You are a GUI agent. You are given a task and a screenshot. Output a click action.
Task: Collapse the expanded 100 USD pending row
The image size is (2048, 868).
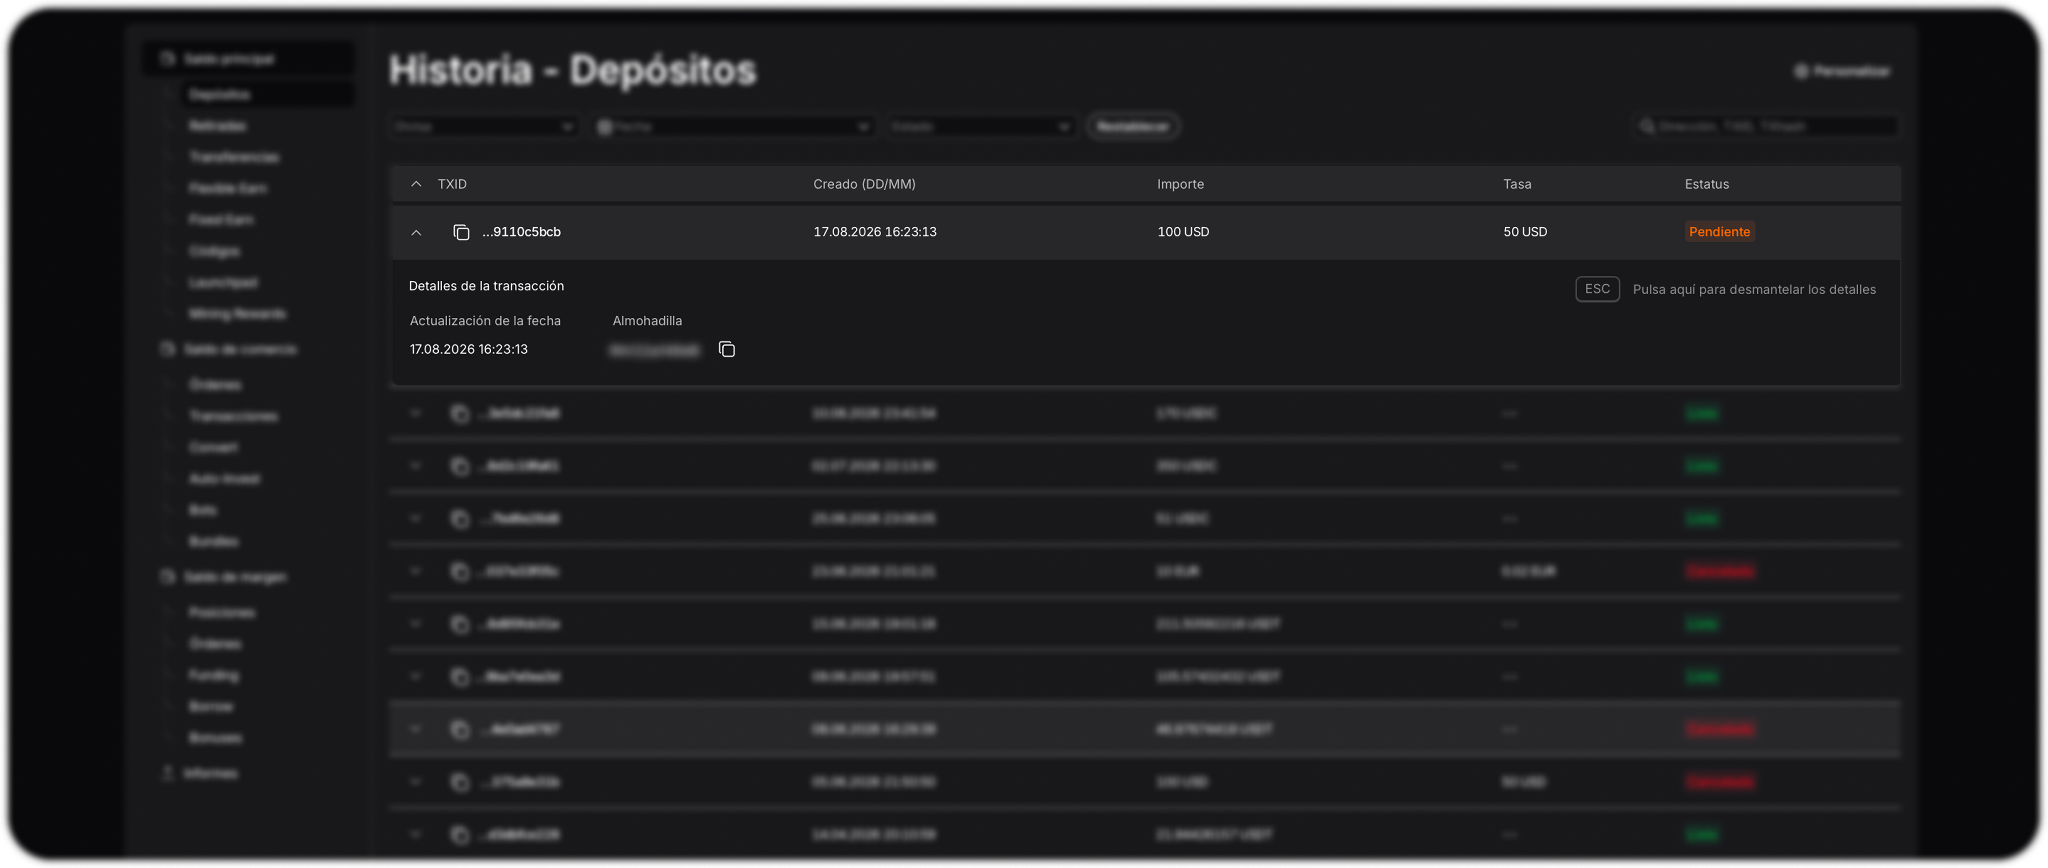[416, 232]
